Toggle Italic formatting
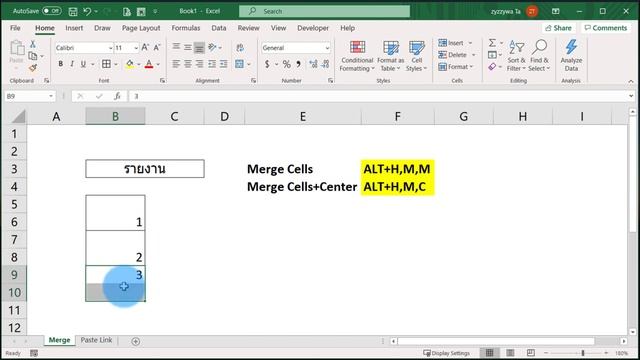Viewport: 640px width, 360px height. (x=72, y=64)
